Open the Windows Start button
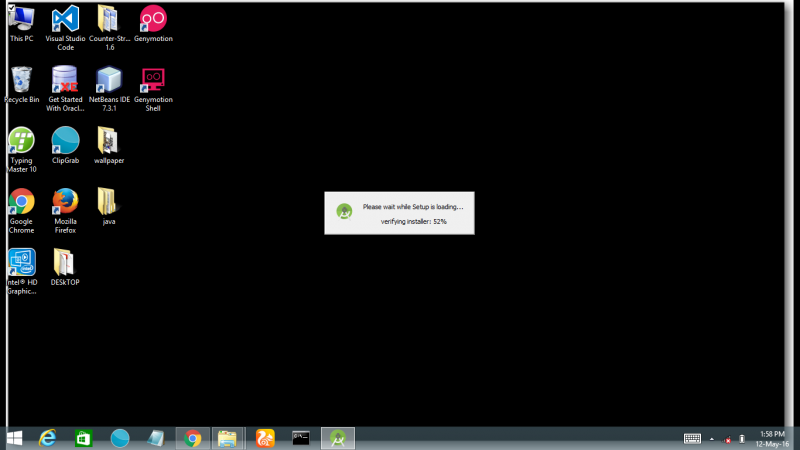Screen dimensions: 800x450 pyautogui.click(x=14, y=438)
